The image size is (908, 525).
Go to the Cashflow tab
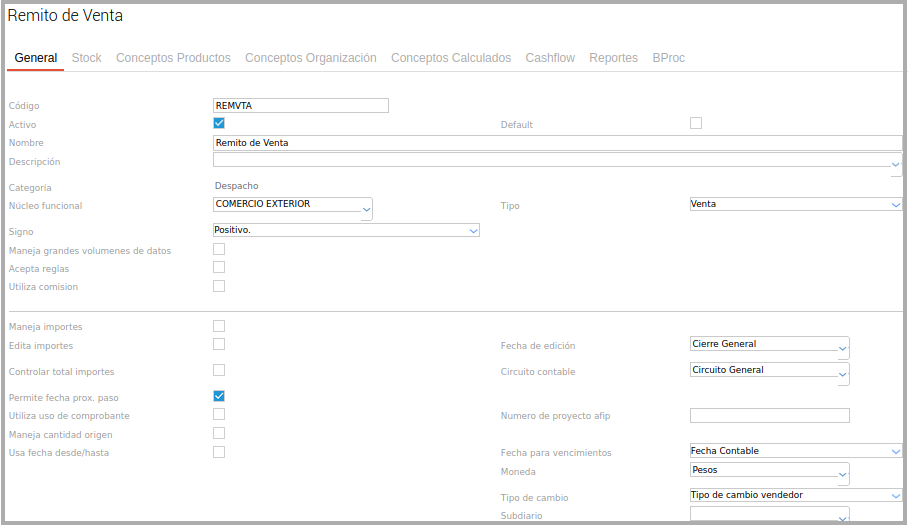[x=550, y=58]
